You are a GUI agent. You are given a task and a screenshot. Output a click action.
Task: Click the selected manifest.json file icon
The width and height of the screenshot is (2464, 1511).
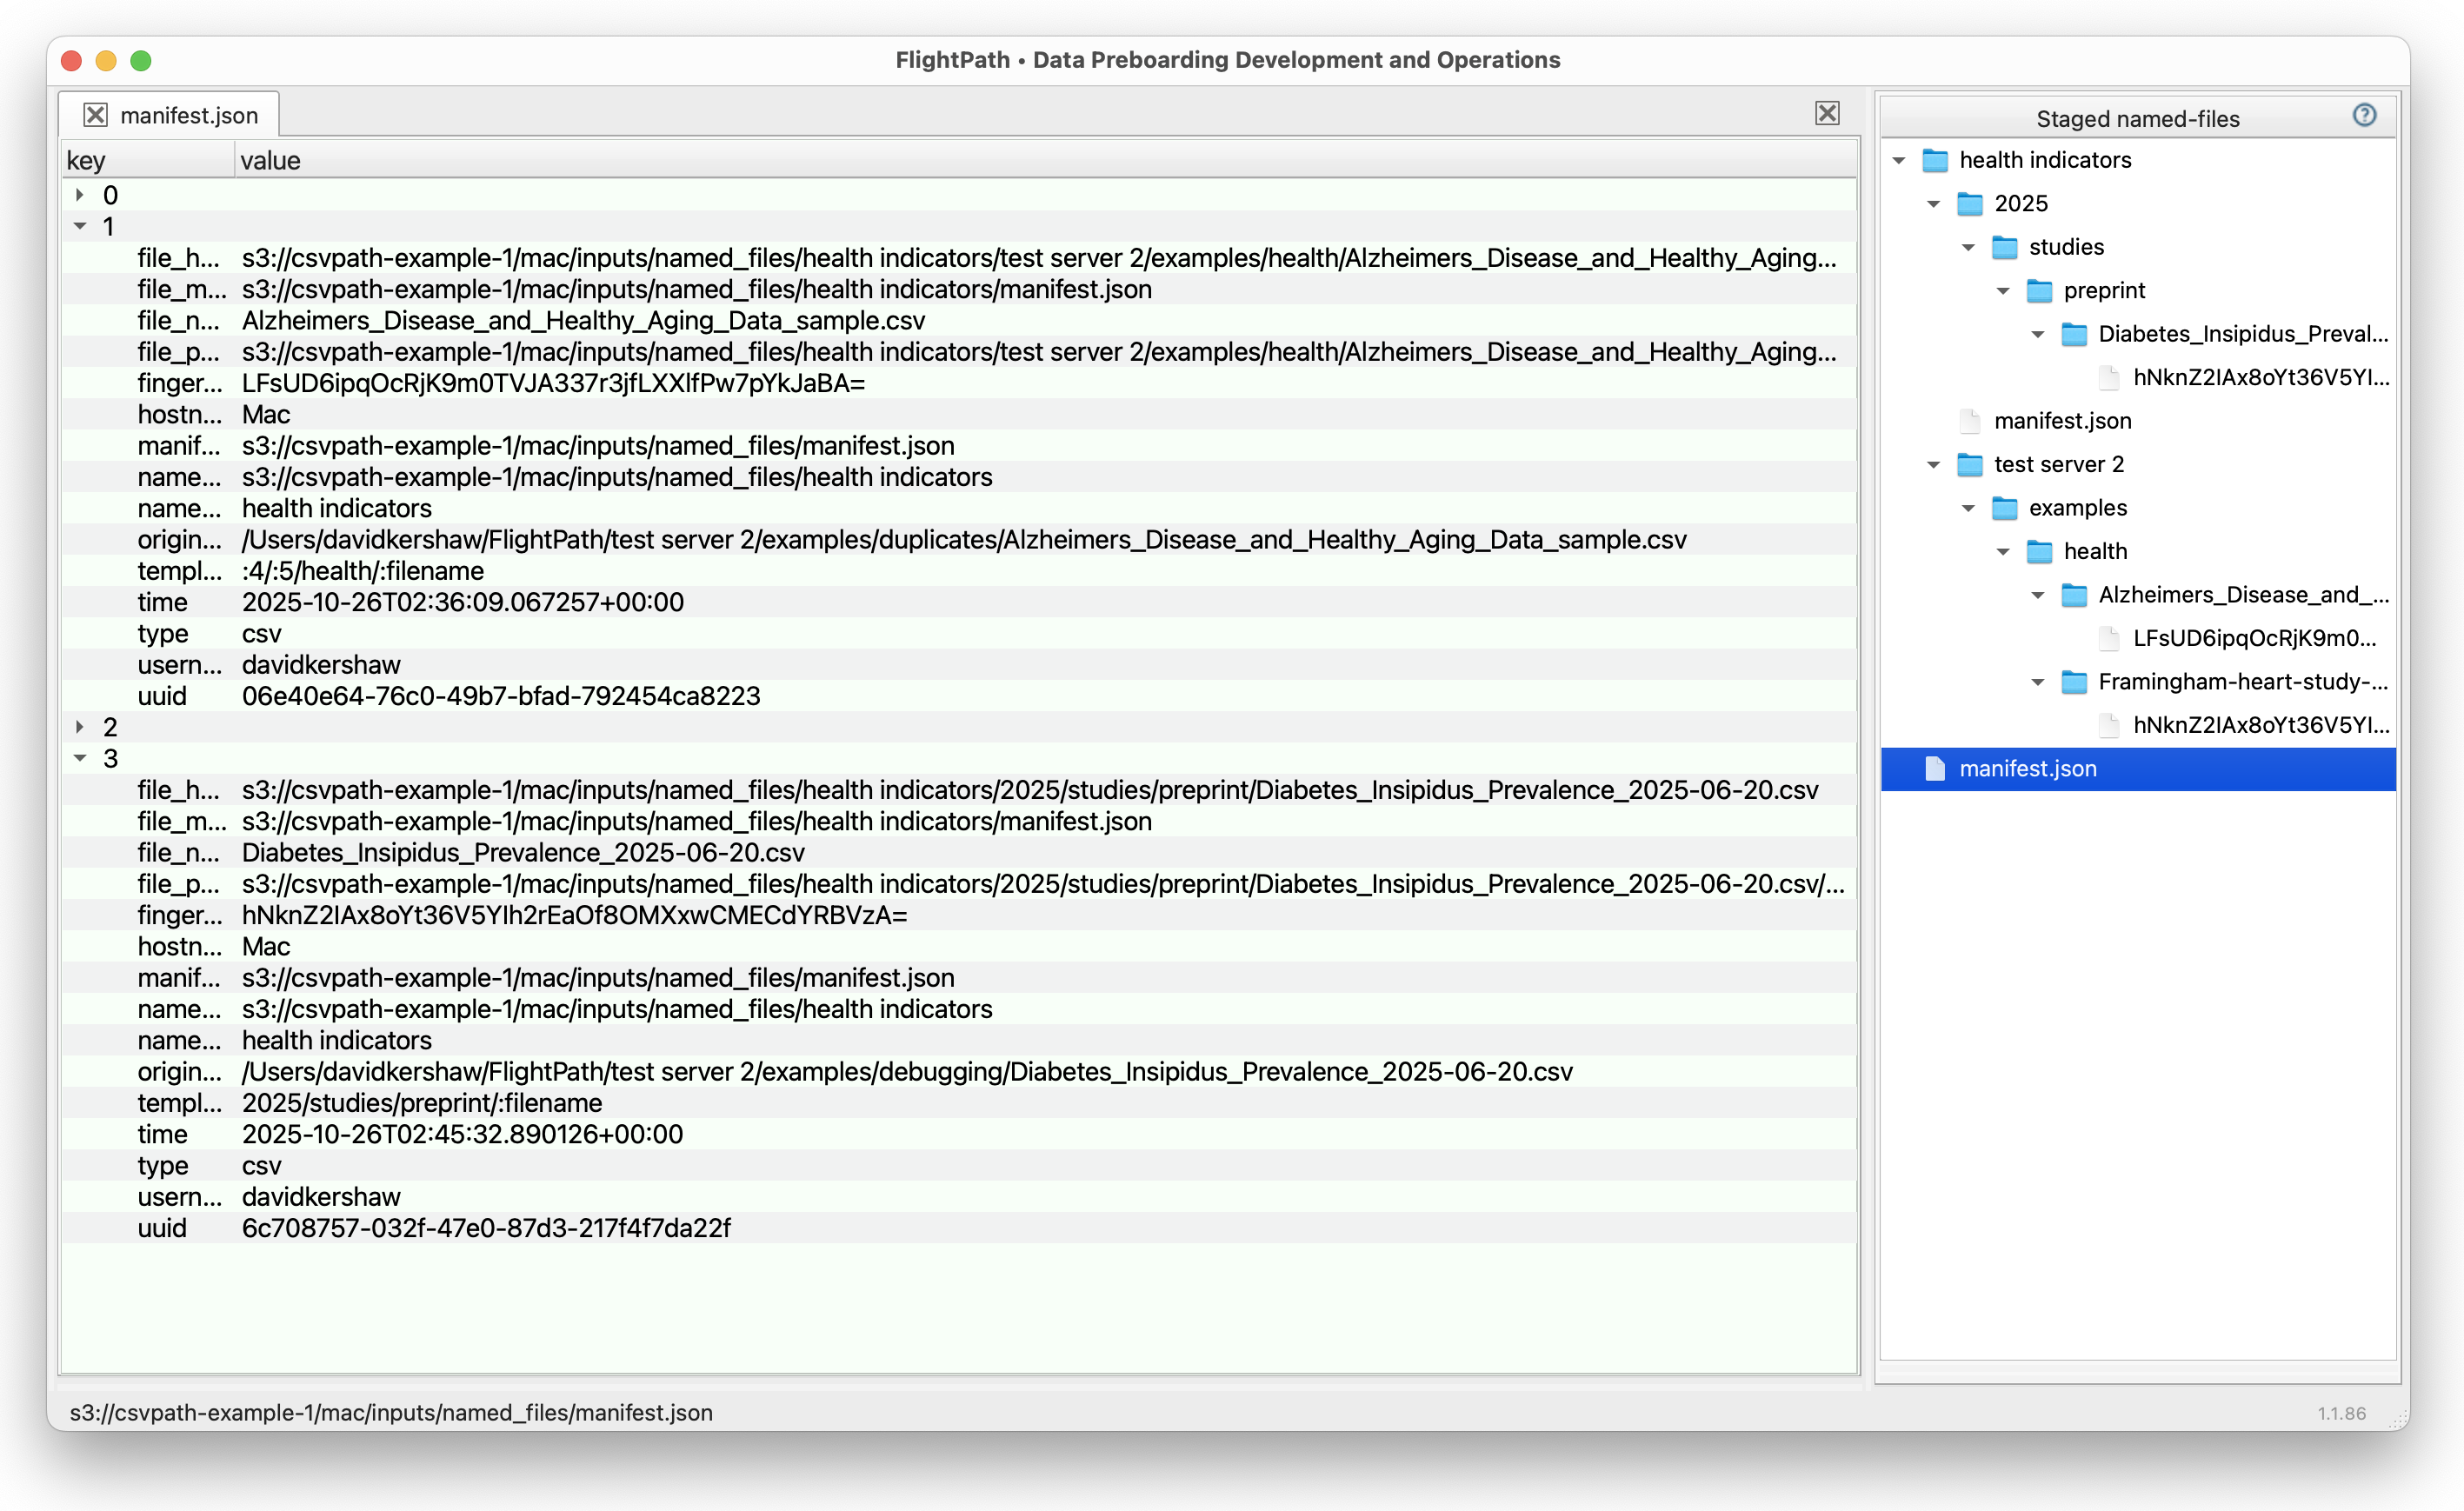click(1935, 769)
